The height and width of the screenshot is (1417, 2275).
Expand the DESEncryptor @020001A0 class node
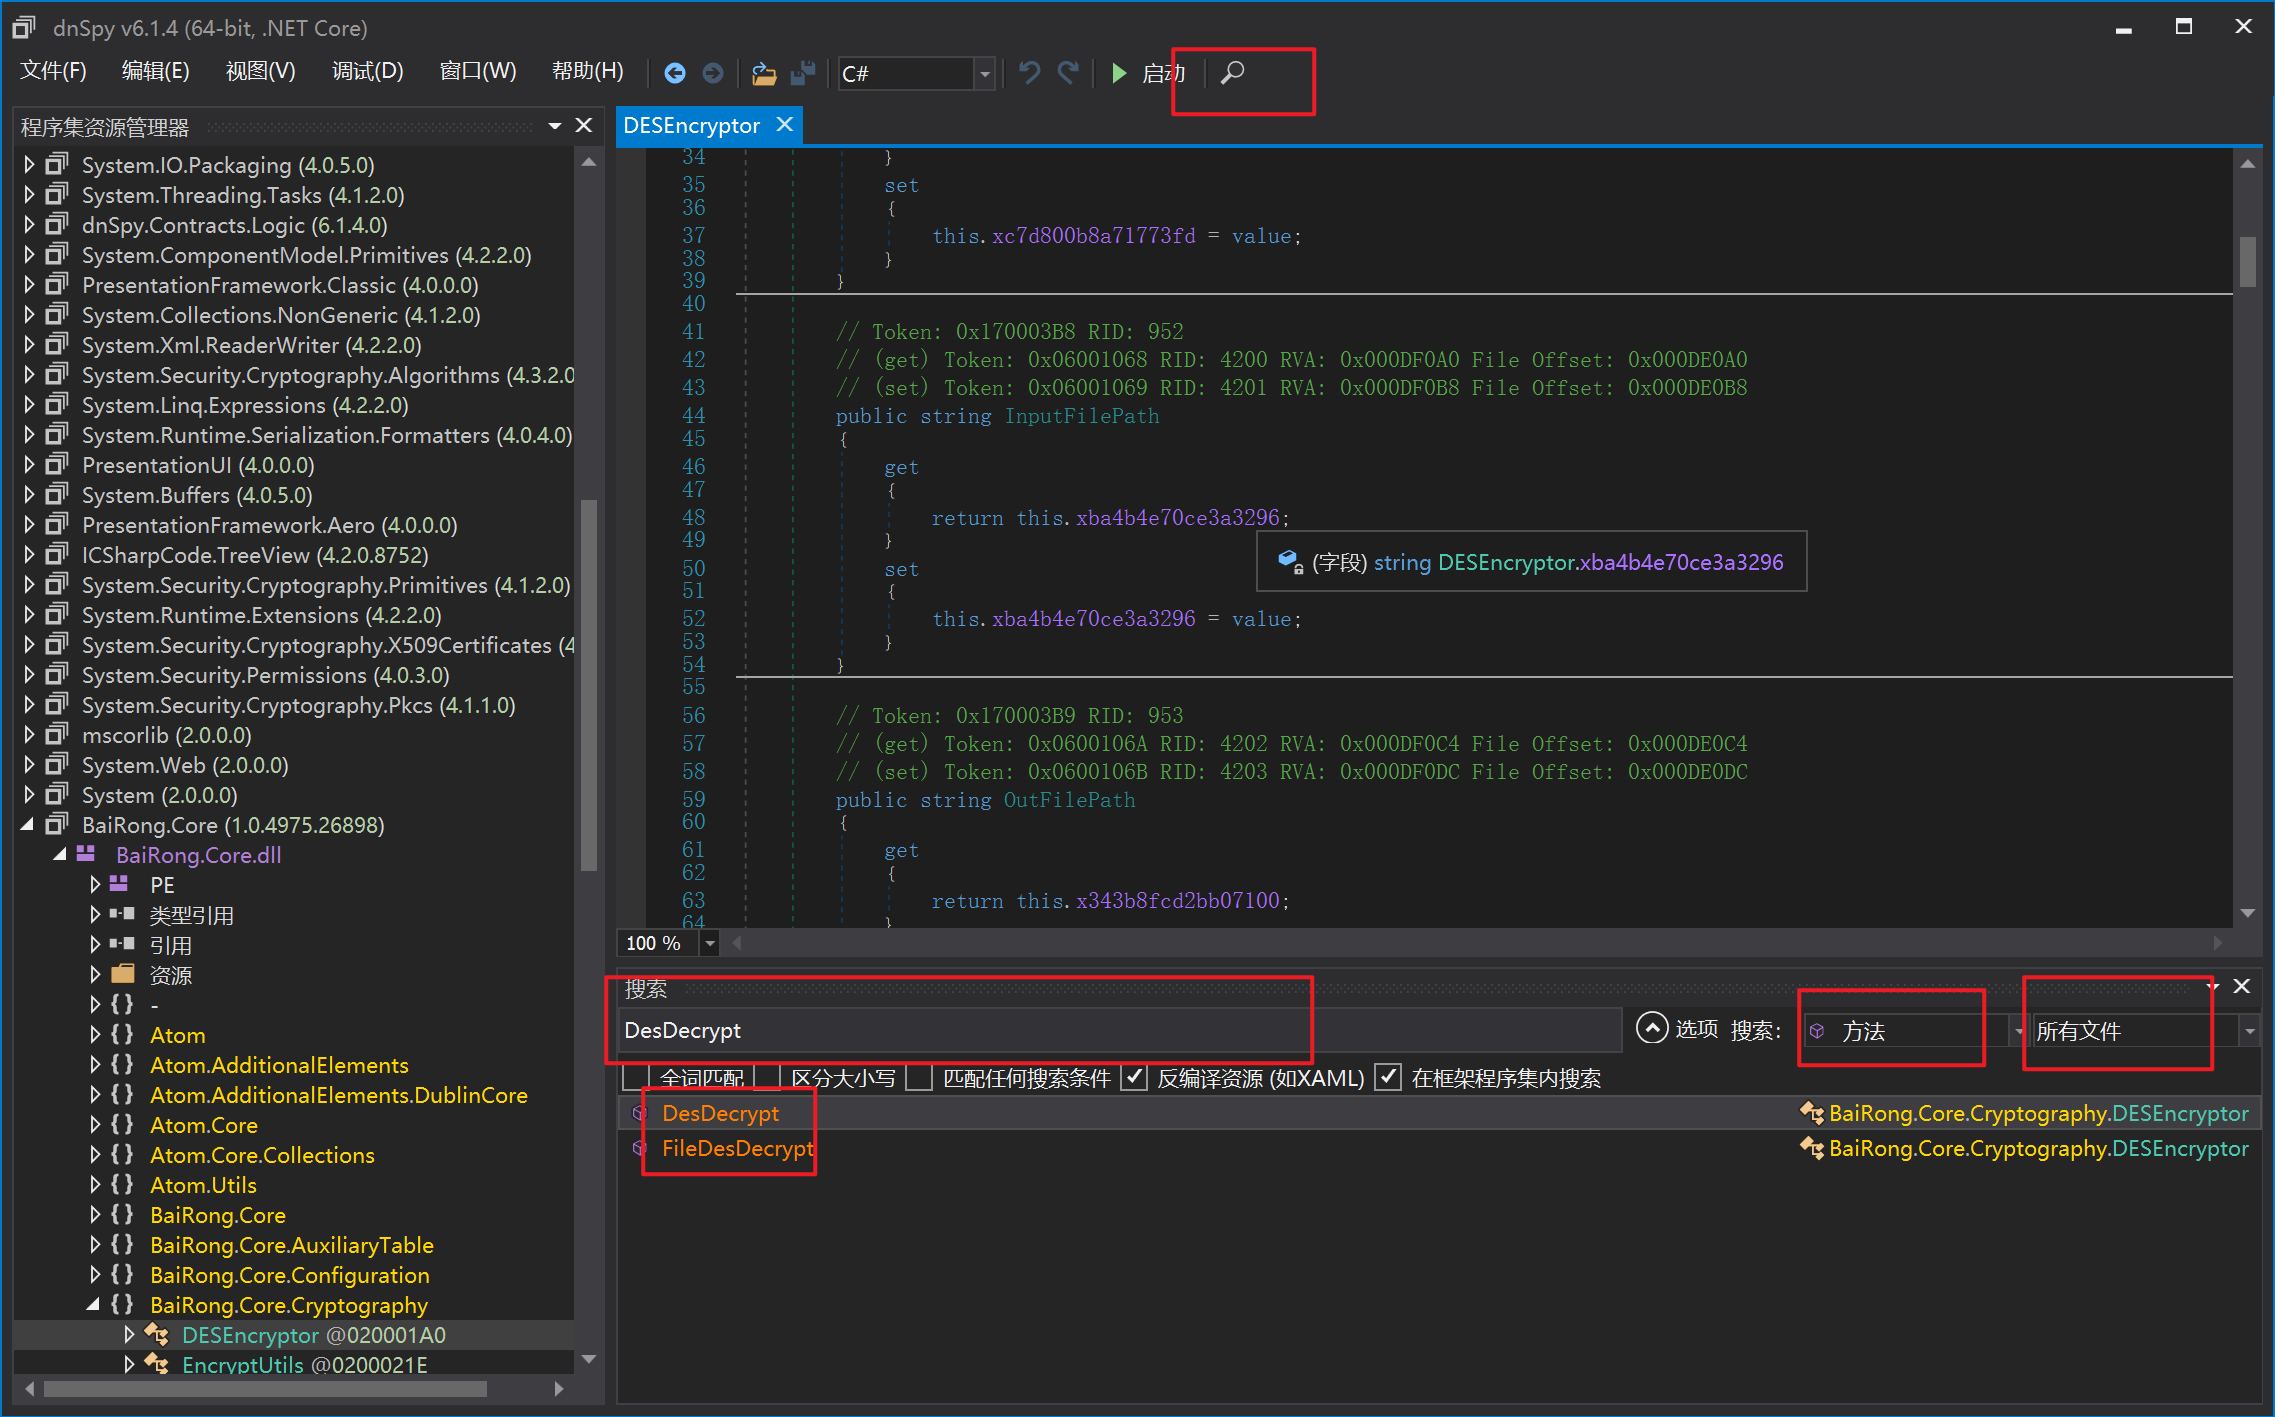pyautogui.click(x=128, y=1334)
